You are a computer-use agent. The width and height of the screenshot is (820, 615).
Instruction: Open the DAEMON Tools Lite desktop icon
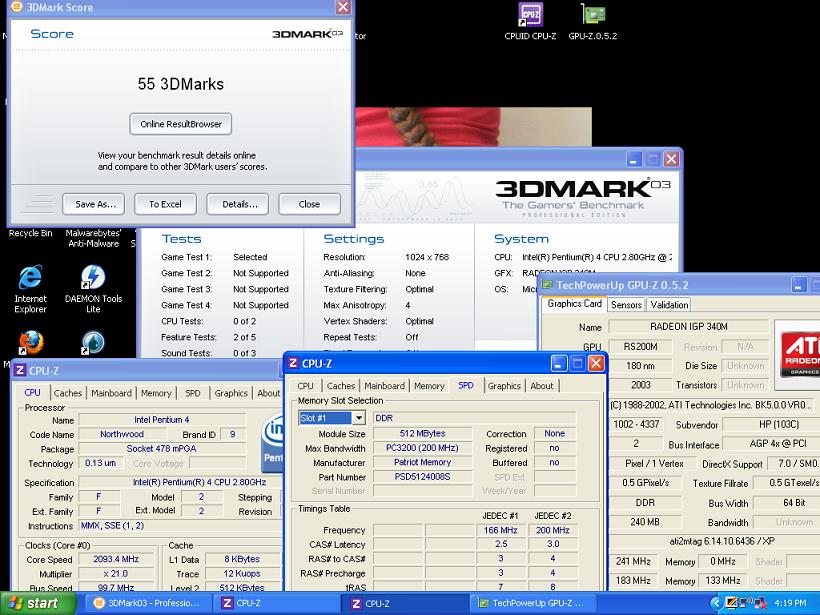tap(93, 277)
